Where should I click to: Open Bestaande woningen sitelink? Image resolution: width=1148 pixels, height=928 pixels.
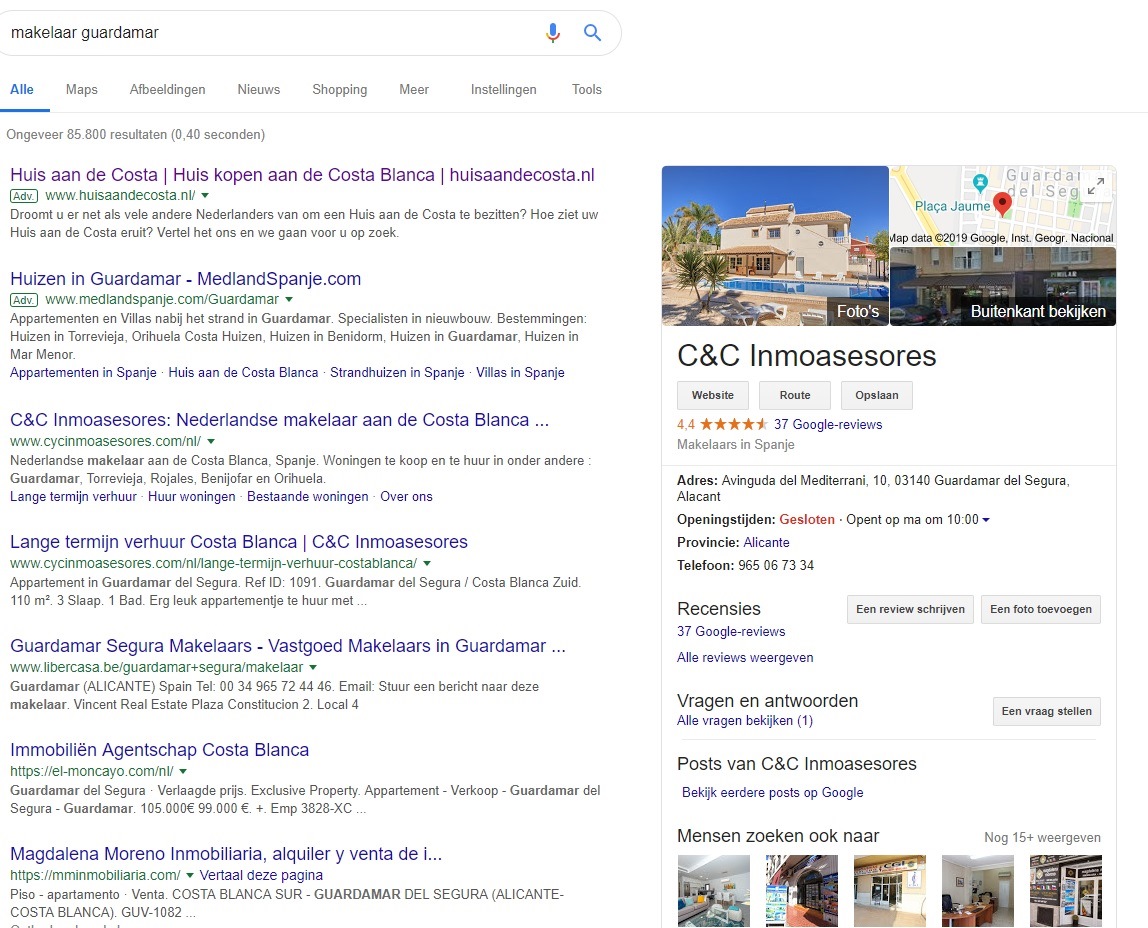(x=308, y=497)
